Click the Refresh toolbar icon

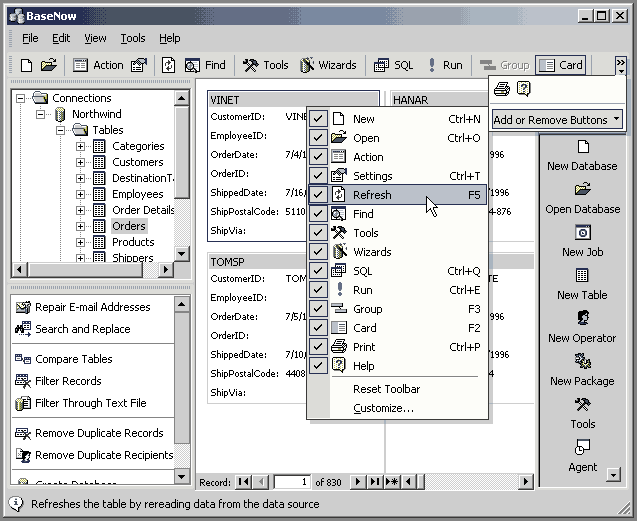[168, 65]
